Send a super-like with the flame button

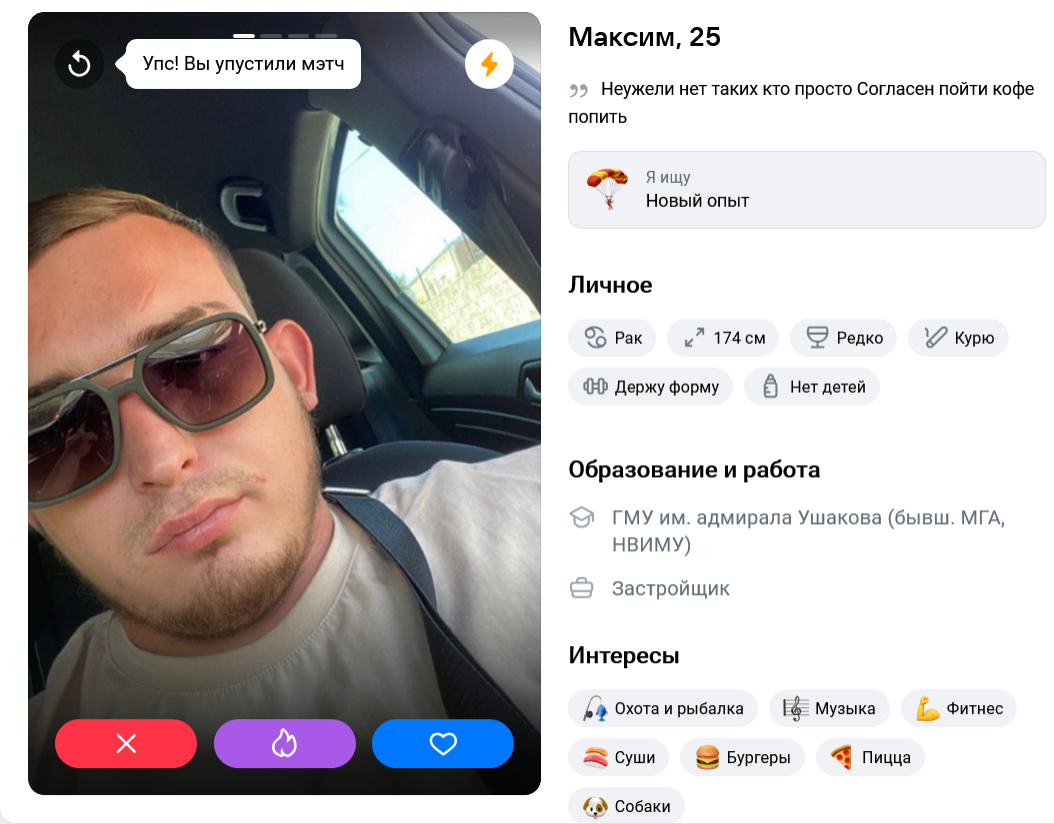[x=284, y=743]
